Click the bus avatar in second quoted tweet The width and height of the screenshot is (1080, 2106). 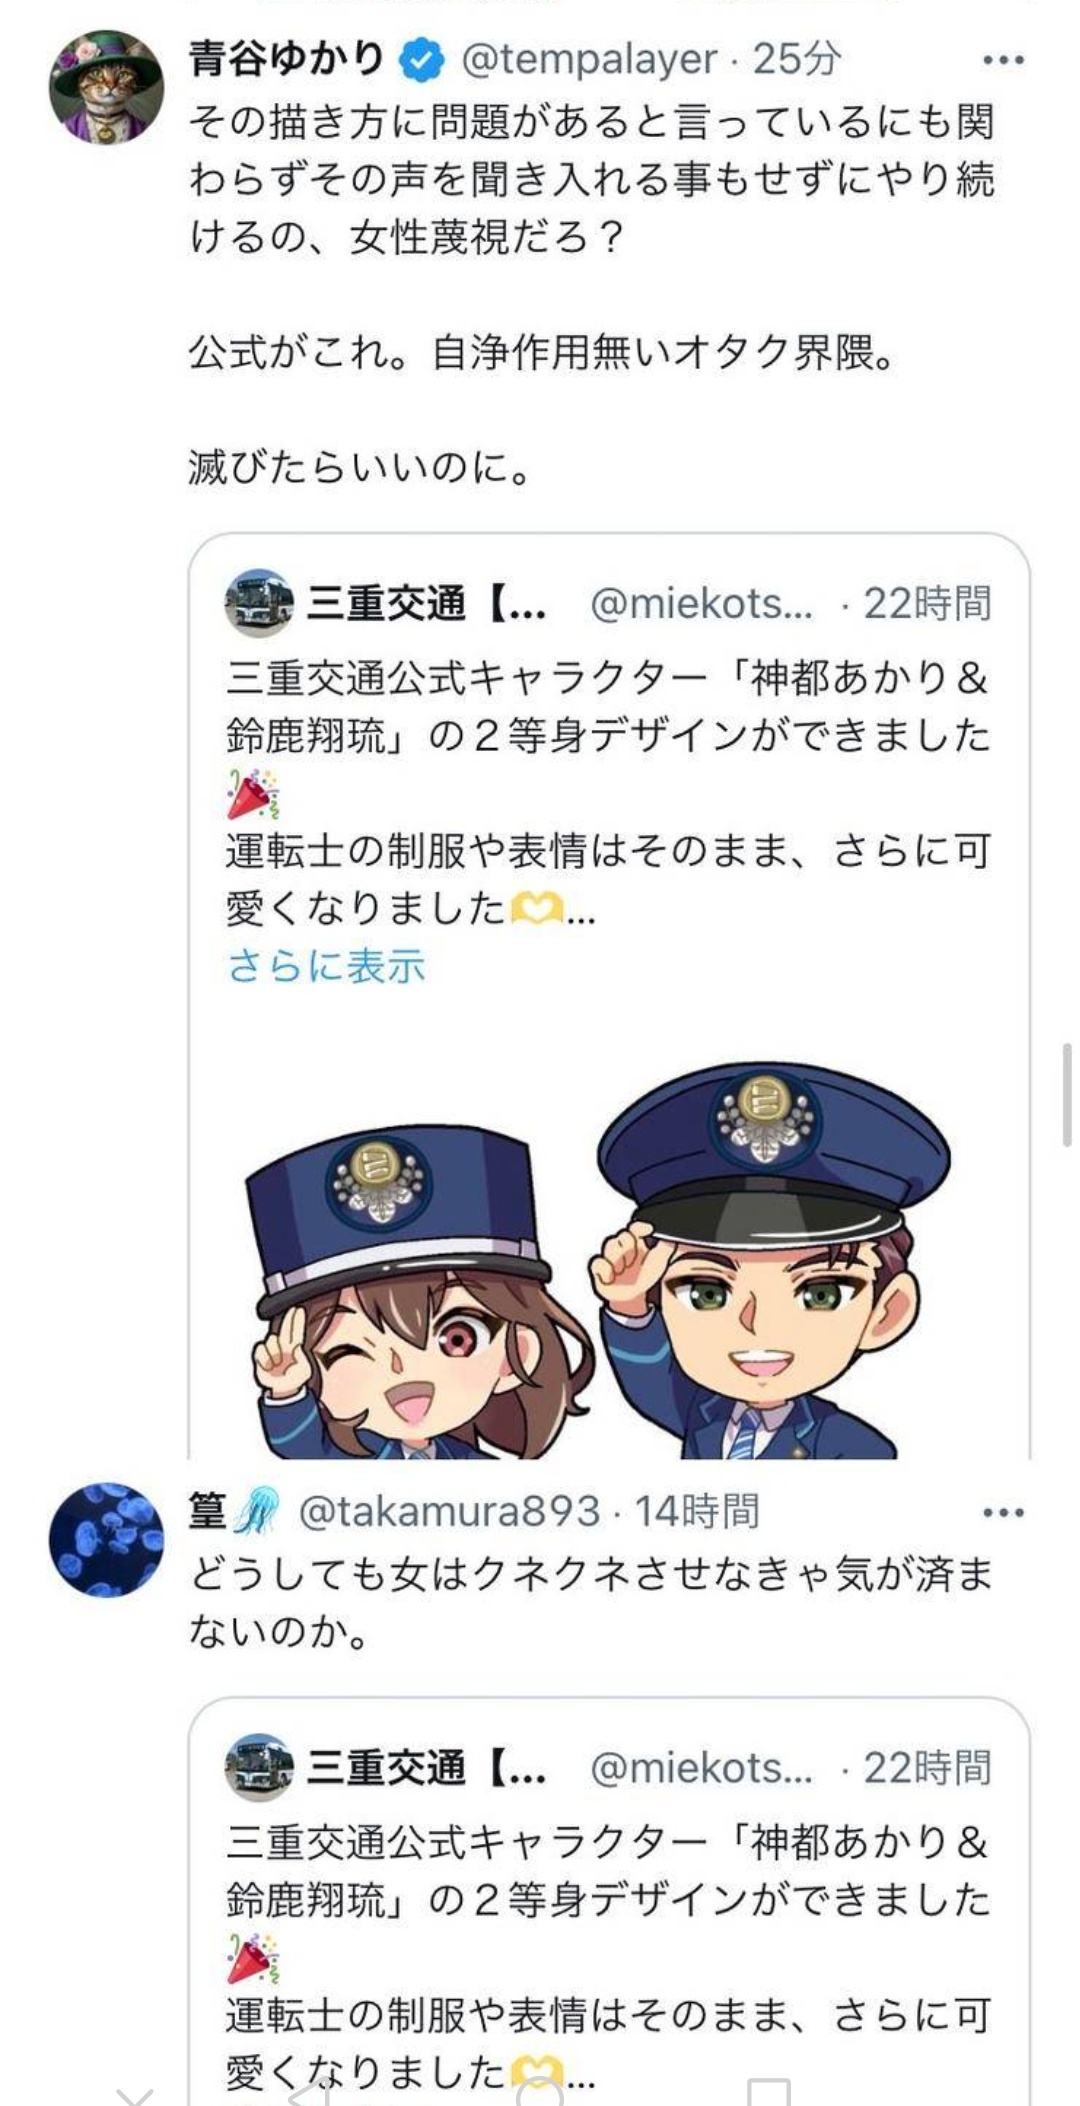[x=259, y=1768]
